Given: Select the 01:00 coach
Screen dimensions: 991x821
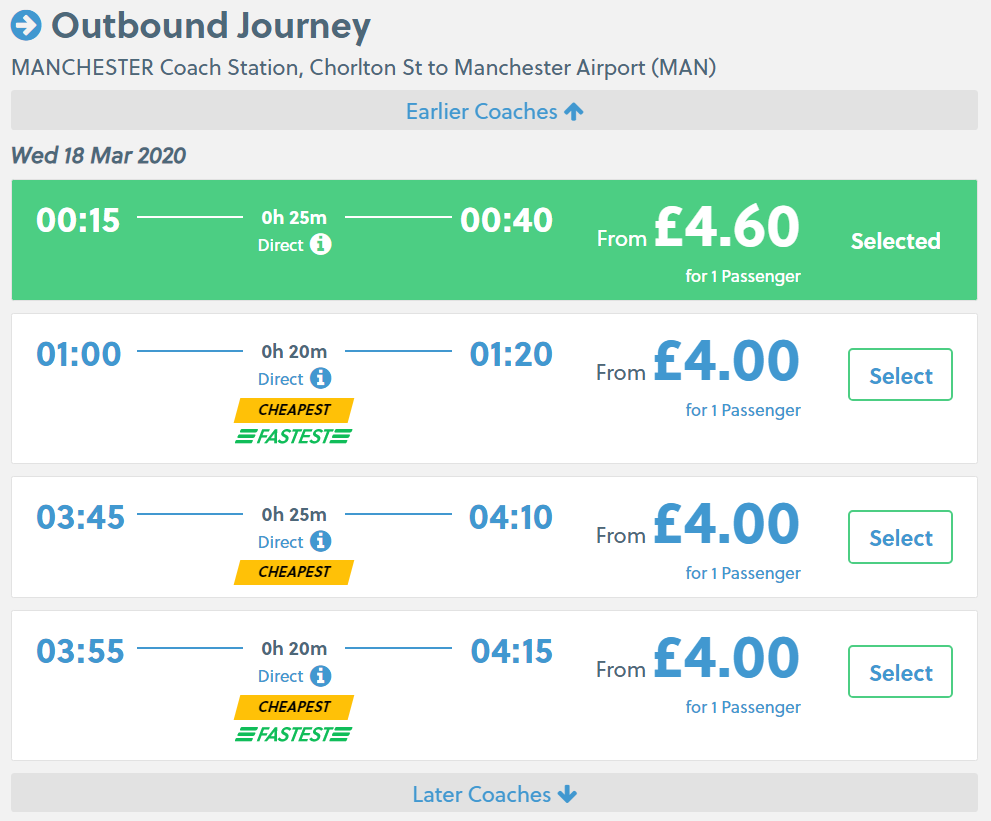Looking at the screenshot, I should 900,375.
